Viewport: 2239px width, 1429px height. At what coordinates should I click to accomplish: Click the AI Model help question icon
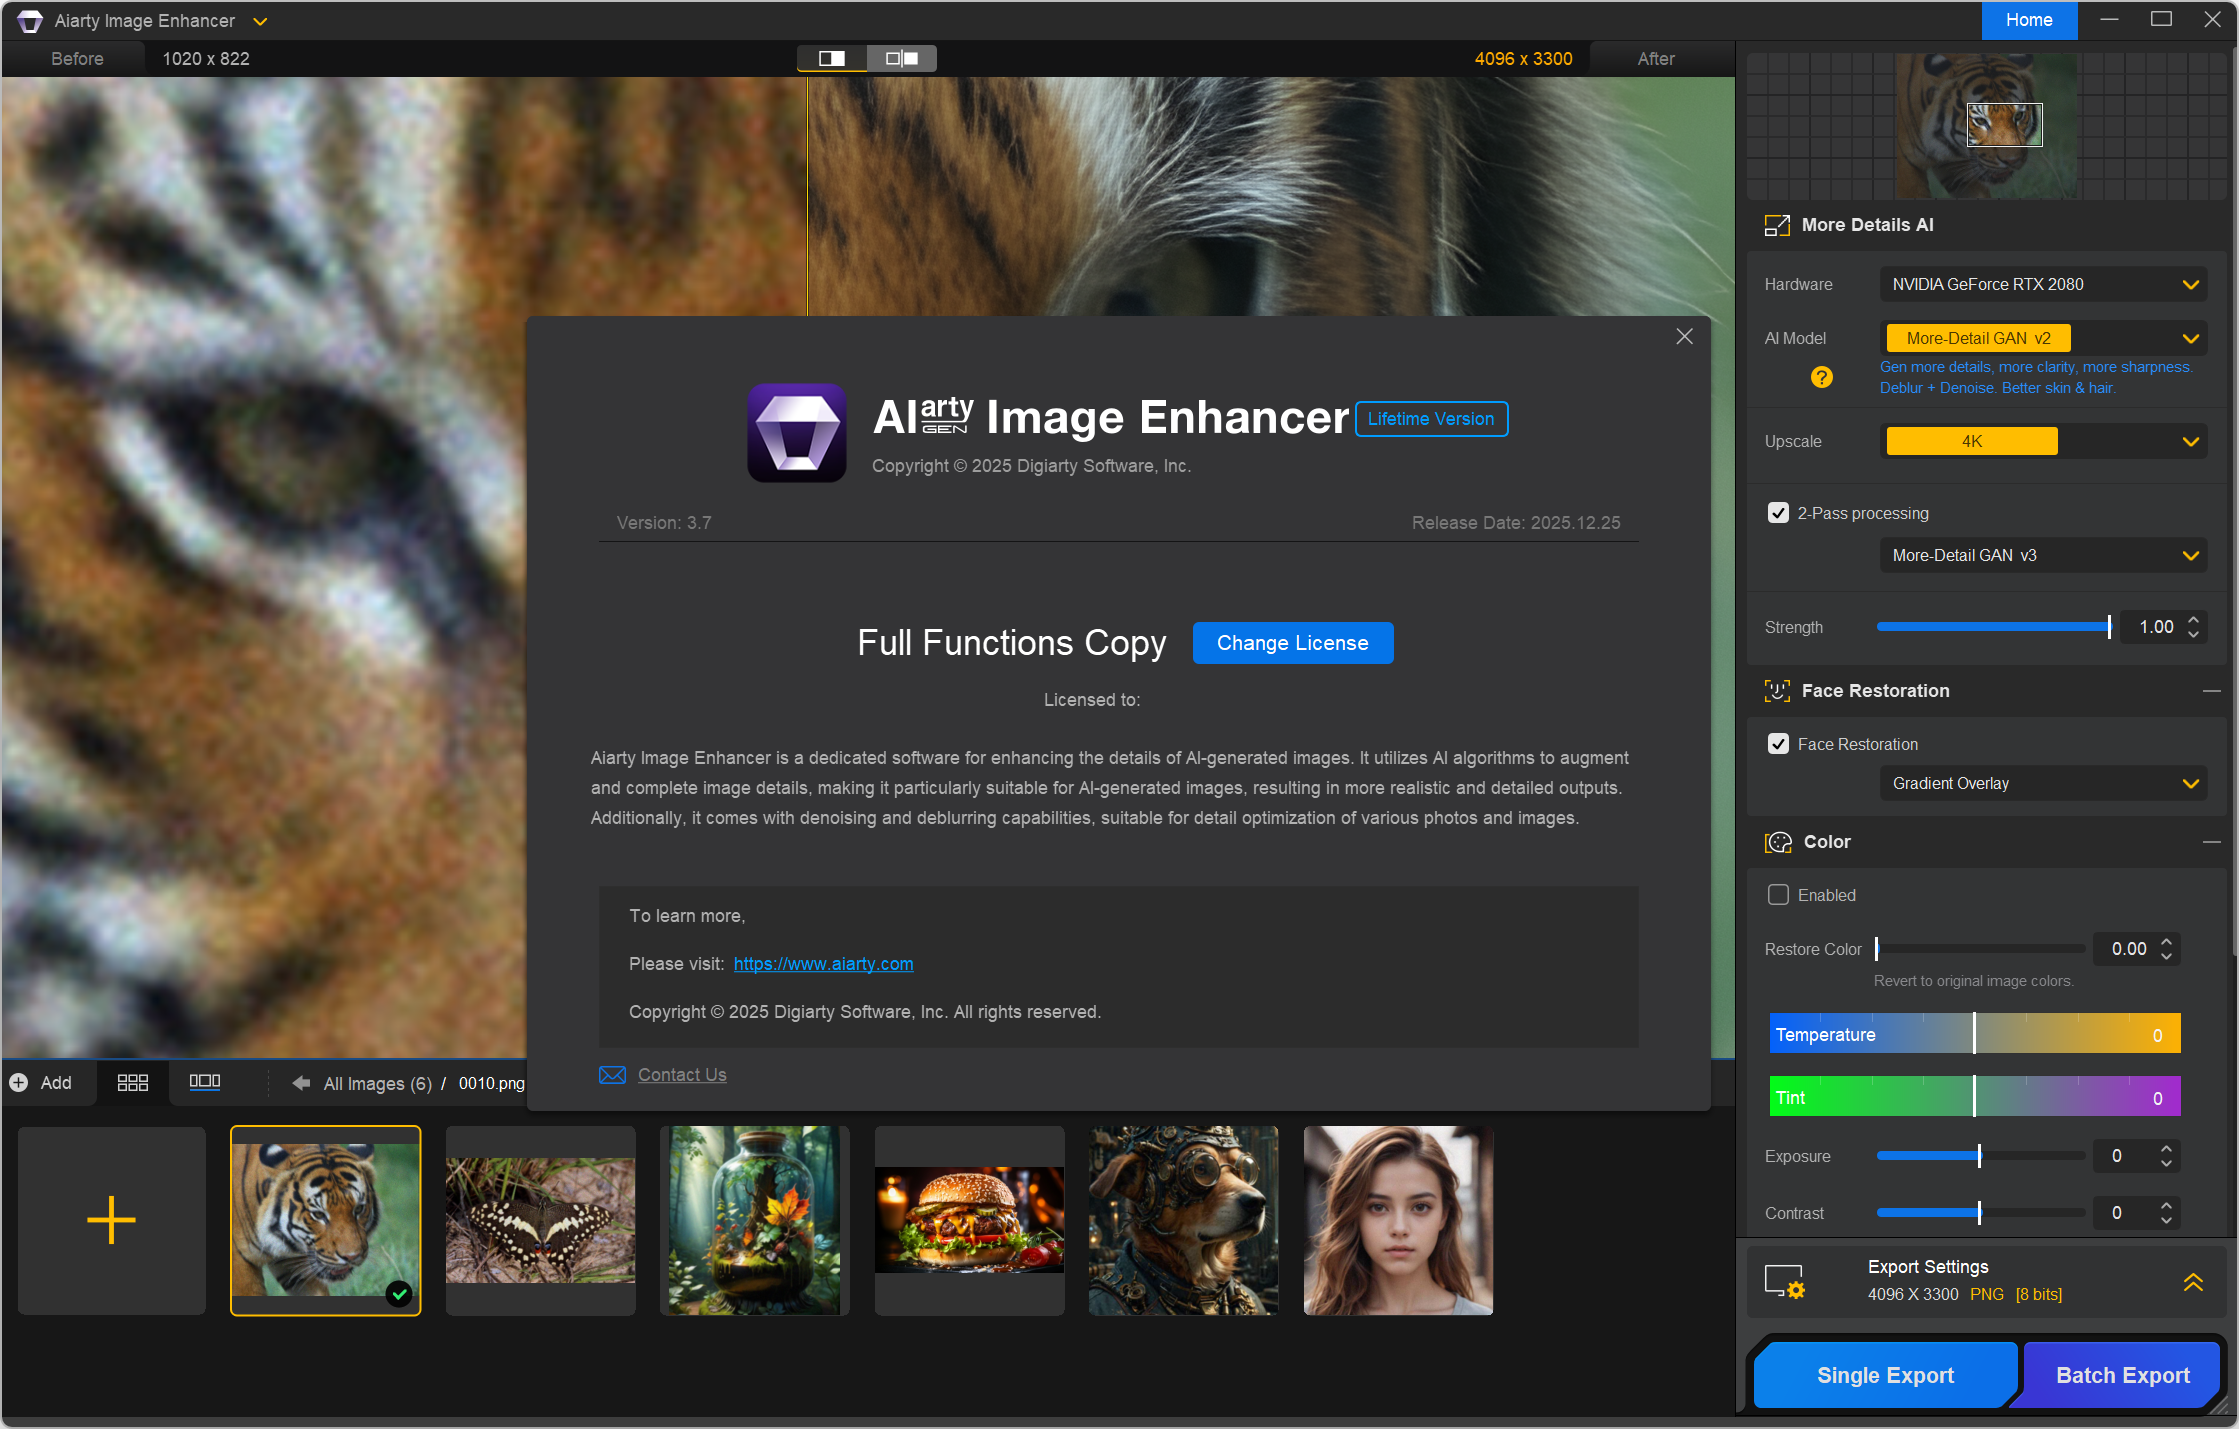1821,377
